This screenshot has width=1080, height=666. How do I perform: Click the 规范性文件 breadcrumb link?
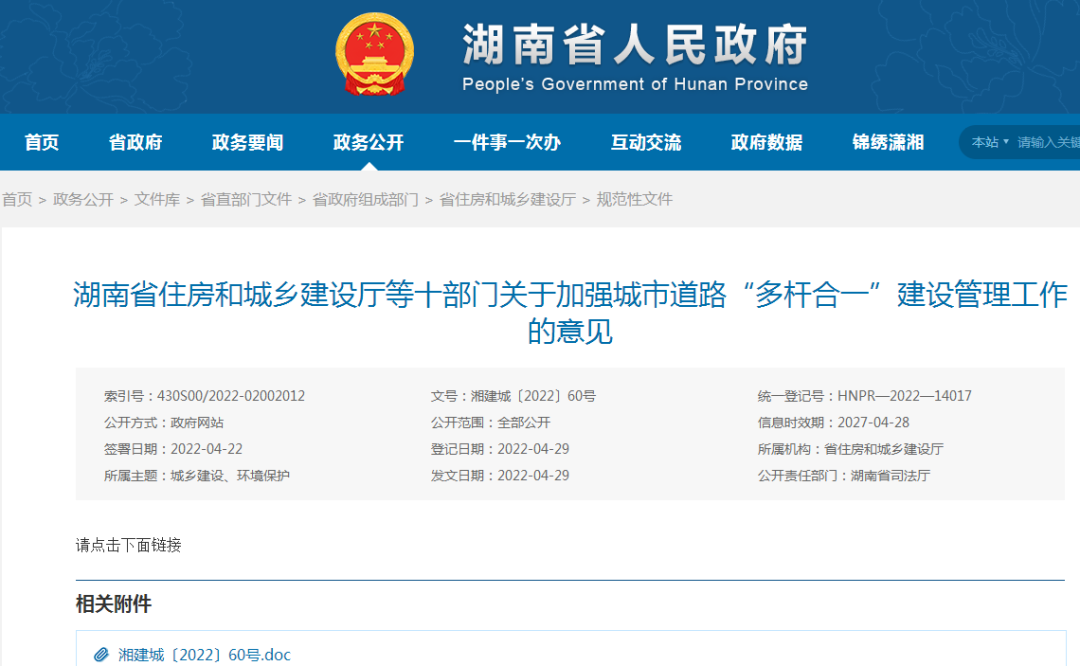tap(634, 199)
